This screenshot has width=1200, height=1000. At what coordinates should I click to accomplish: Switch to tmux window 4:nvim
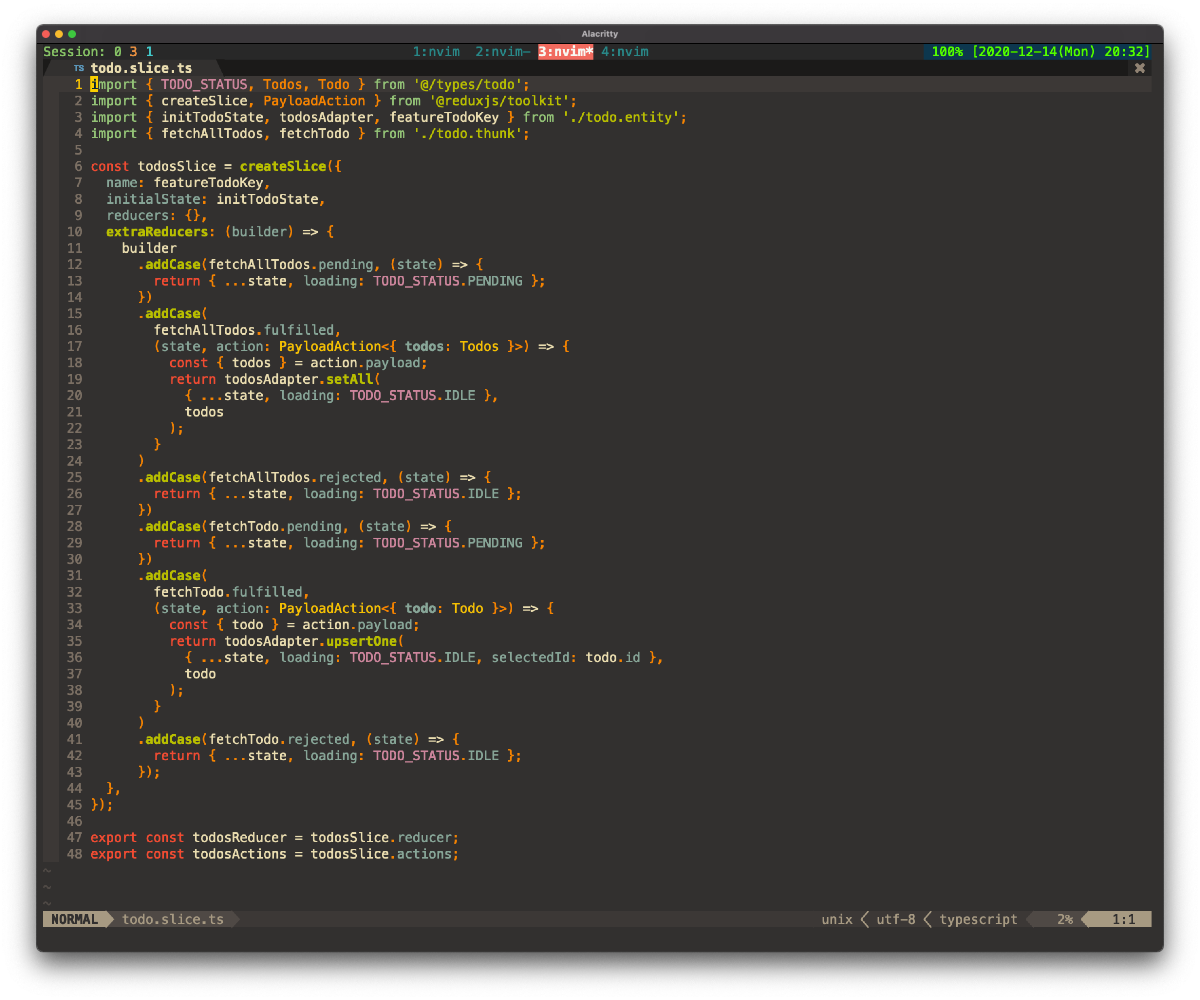[625, 52]
